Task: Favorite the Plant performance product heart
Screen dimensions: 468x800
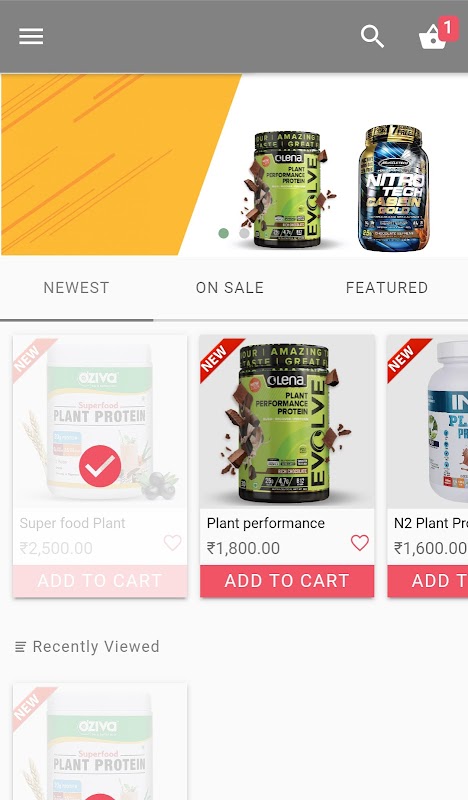Action: tap(359, 542)
